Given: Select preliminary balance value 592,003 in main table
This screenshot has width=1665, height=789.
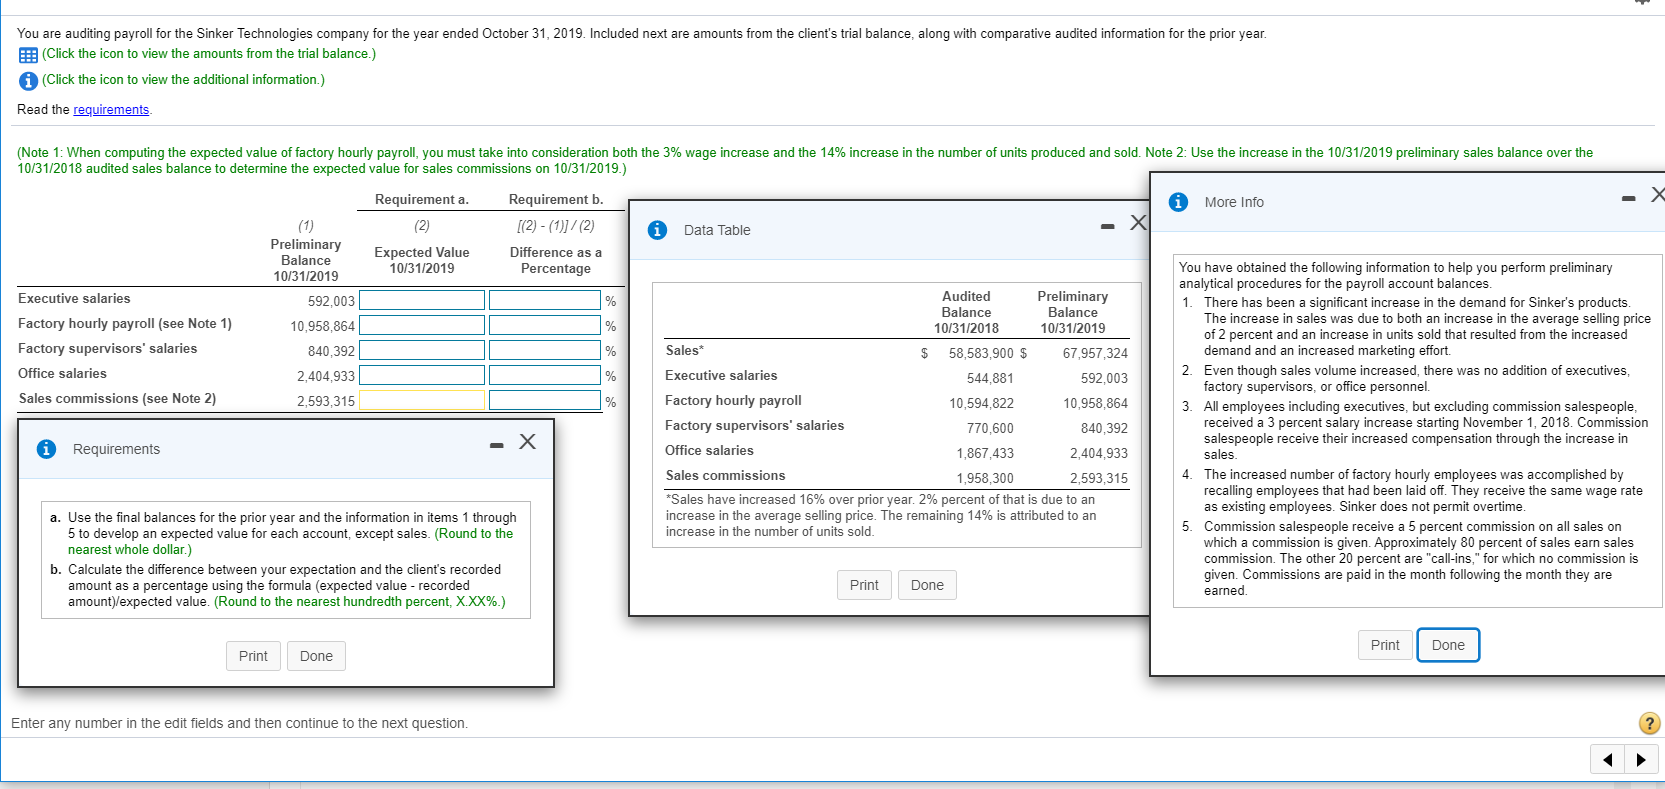Looking at the screenshot, I should pos(331,301).
